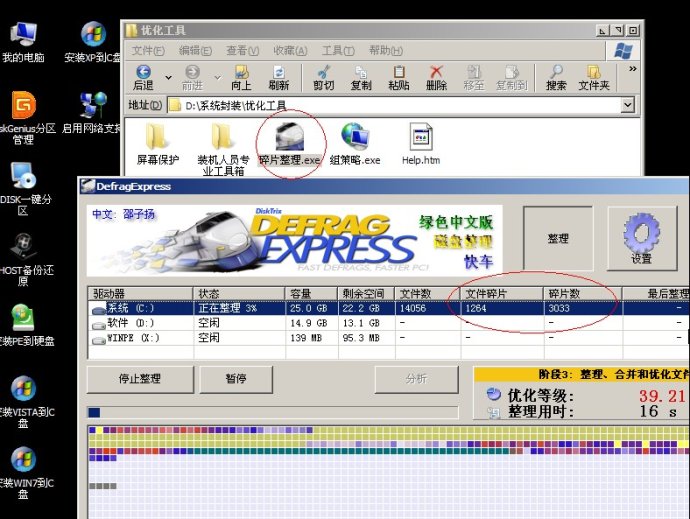Select 装机人员专业工具箱 folder
This screenshot has height=519, width=690.
click(223, 150)
